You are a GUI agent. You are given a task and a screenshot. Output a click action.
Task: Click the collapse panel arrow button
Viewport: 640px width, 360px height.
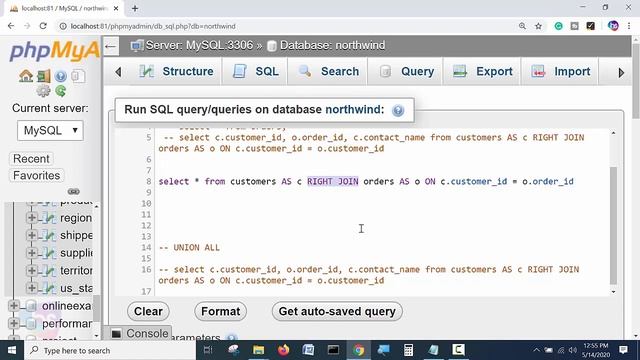click(111, 46)
